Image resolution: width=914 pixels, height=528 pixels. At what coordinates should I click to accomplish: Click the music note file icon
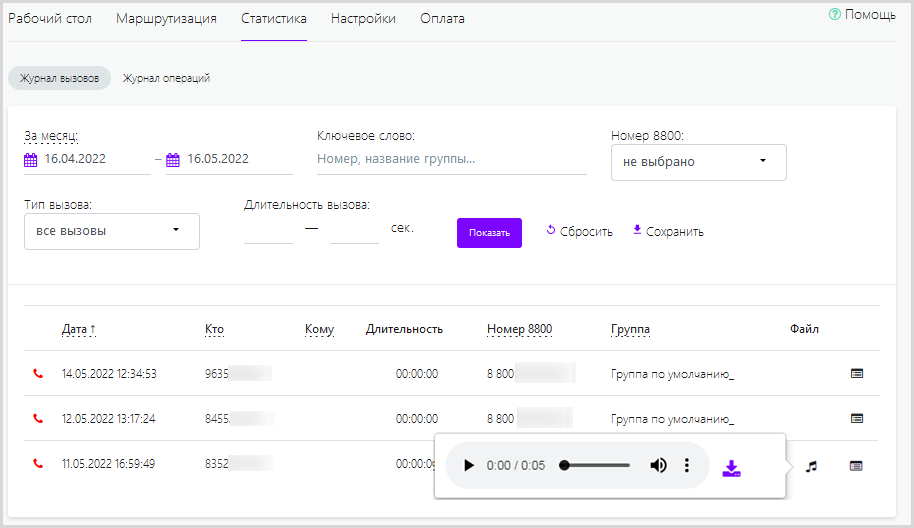click(x=812, y=466)
